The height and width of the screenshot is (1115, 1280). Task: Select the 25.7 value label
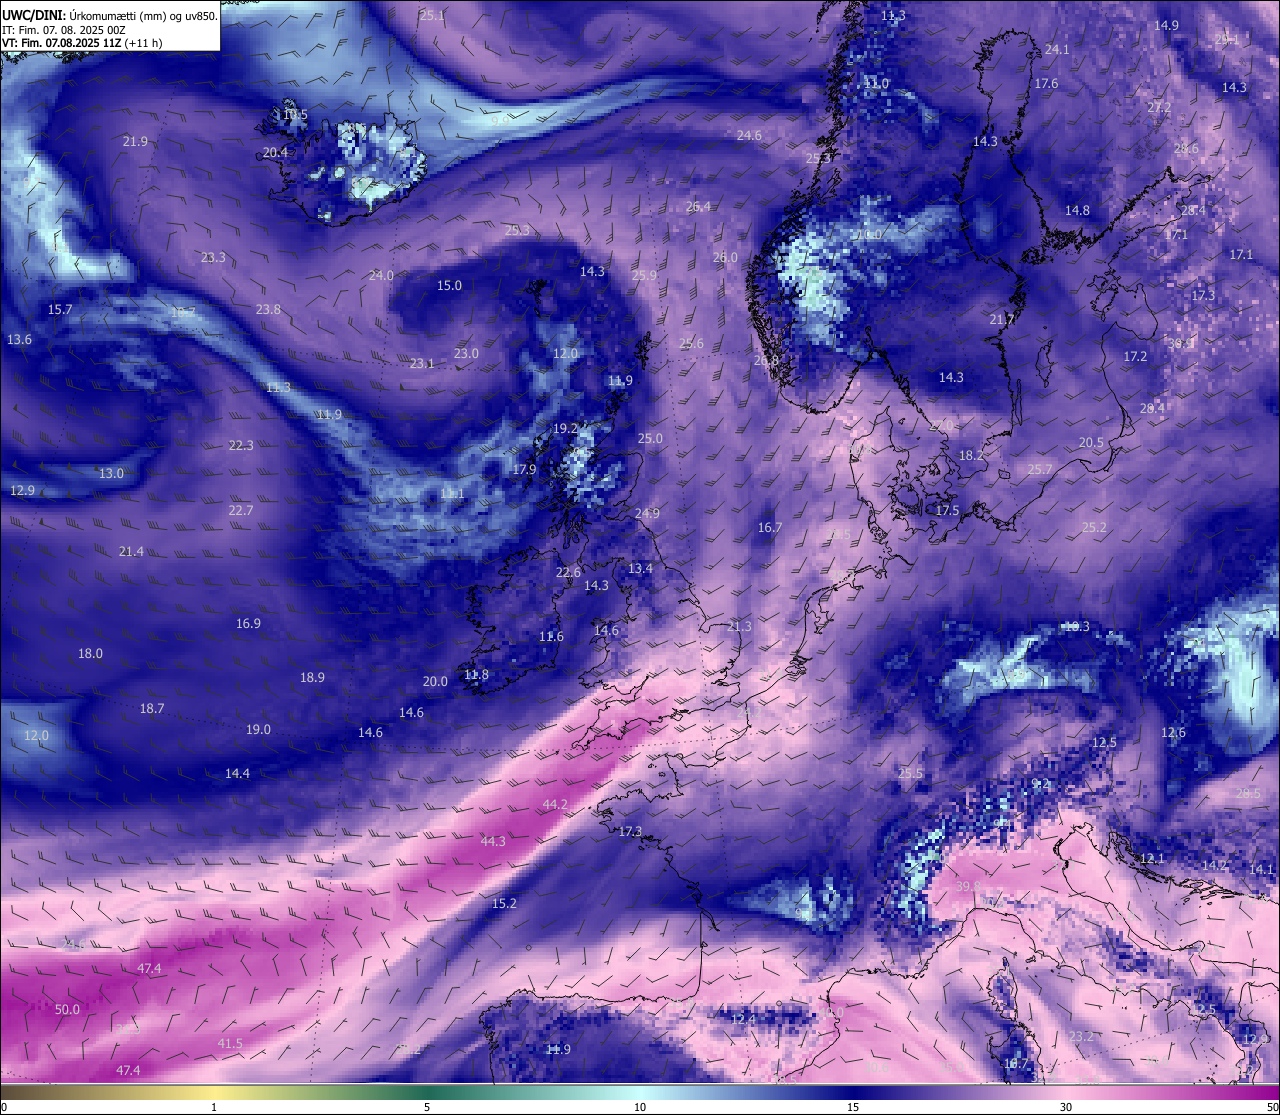[1040, 470]
